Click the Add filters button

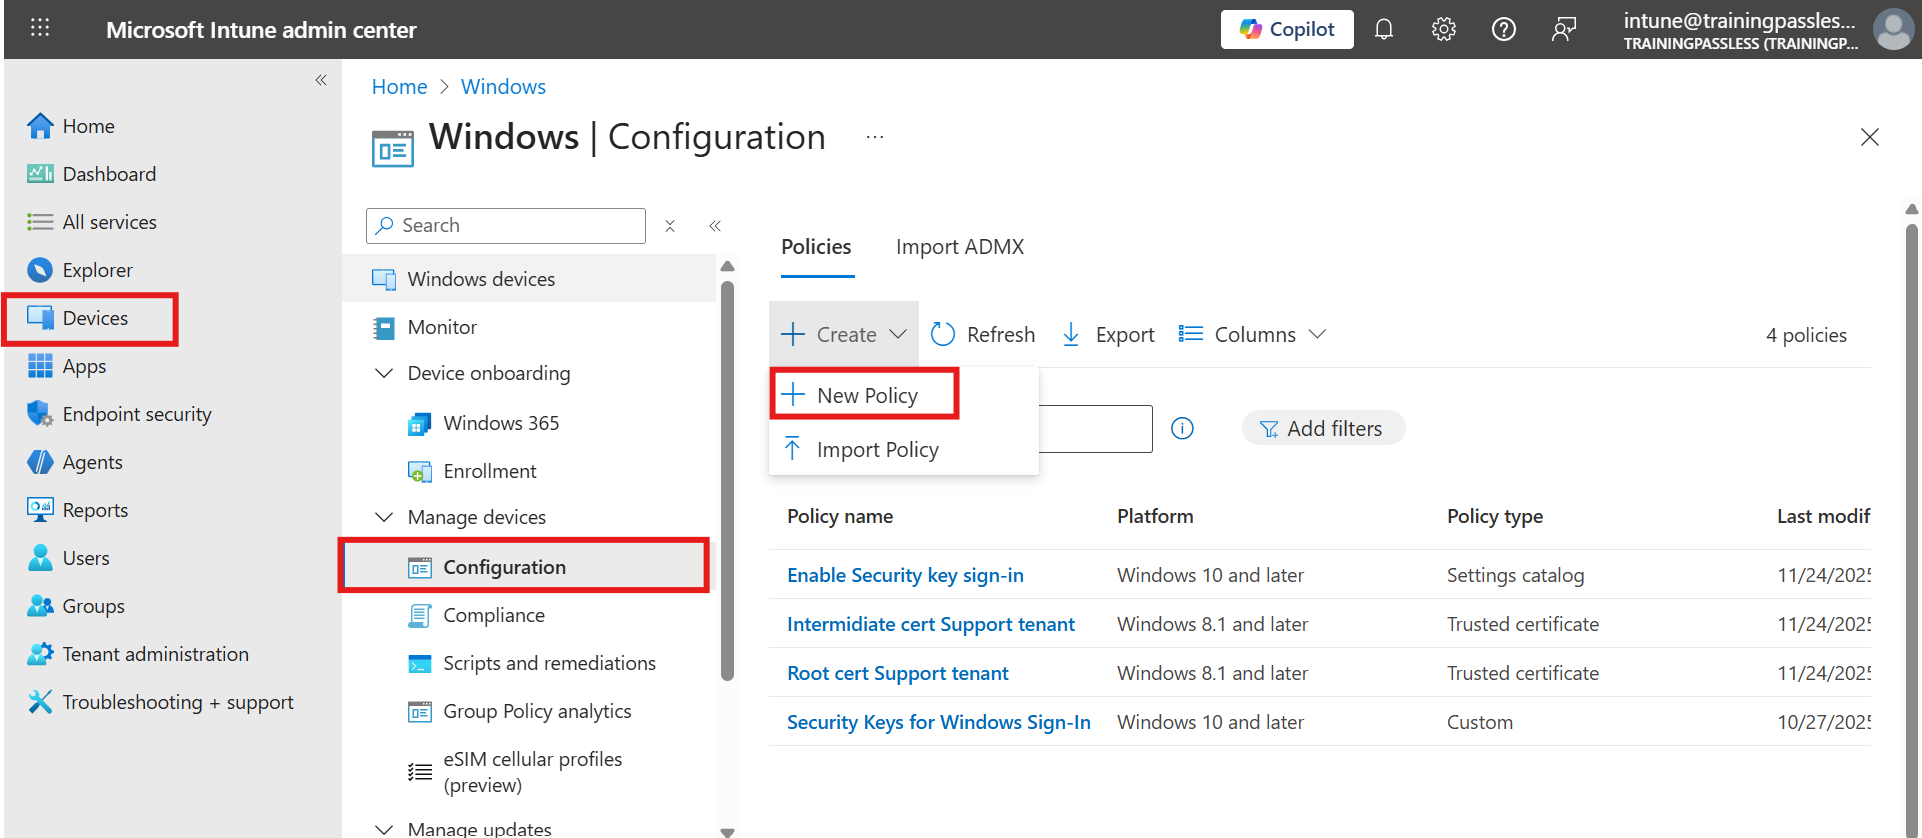click(1323, 429)
